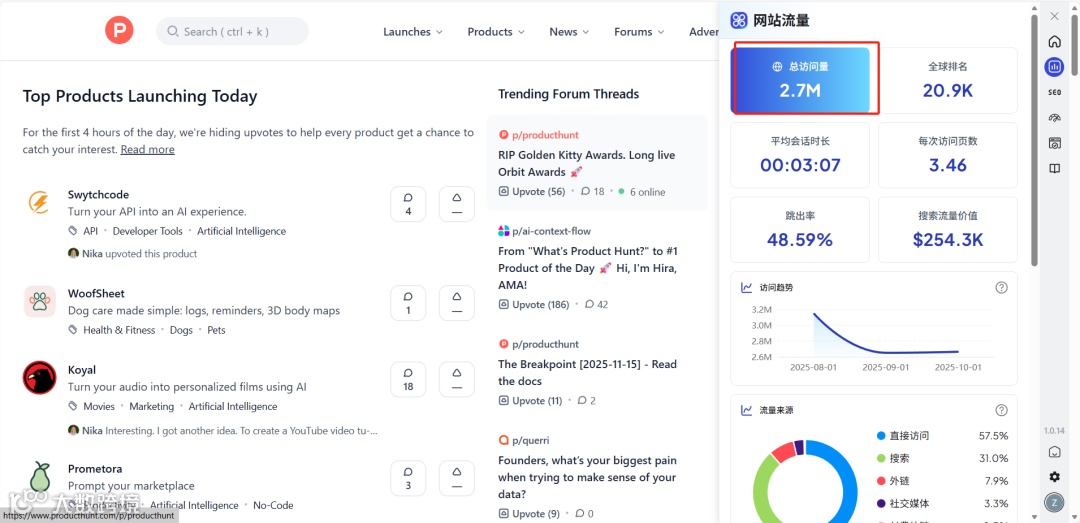Open the Dogs tag under WoofSheet
The height and width of the screenshot is (523, 1080).
181,330
